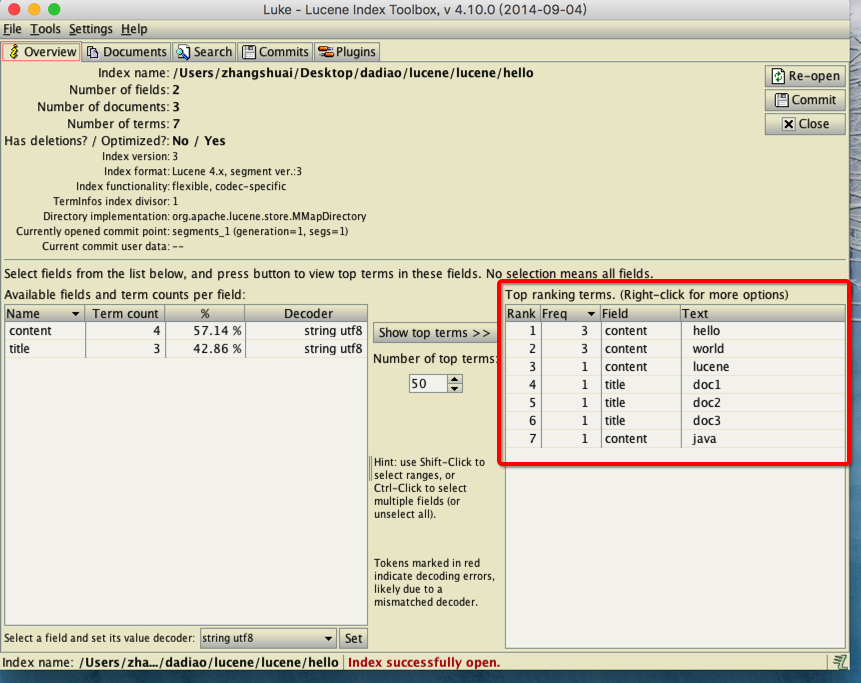Click the Close index button

805,124
